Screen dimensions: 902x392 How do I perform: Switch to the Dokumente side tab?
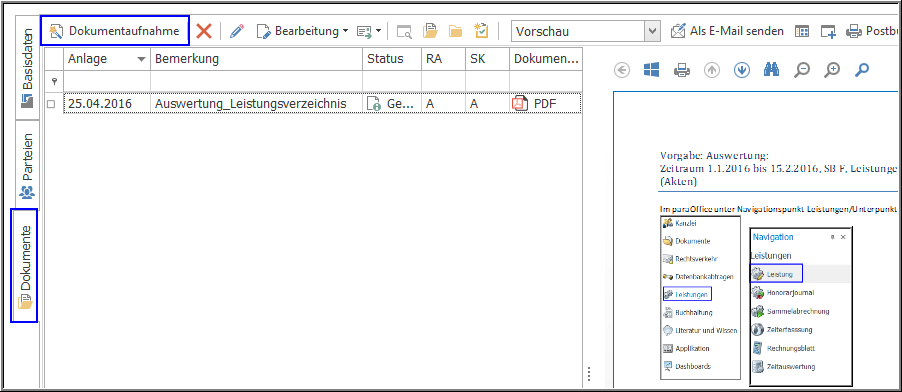pos(24,265)
